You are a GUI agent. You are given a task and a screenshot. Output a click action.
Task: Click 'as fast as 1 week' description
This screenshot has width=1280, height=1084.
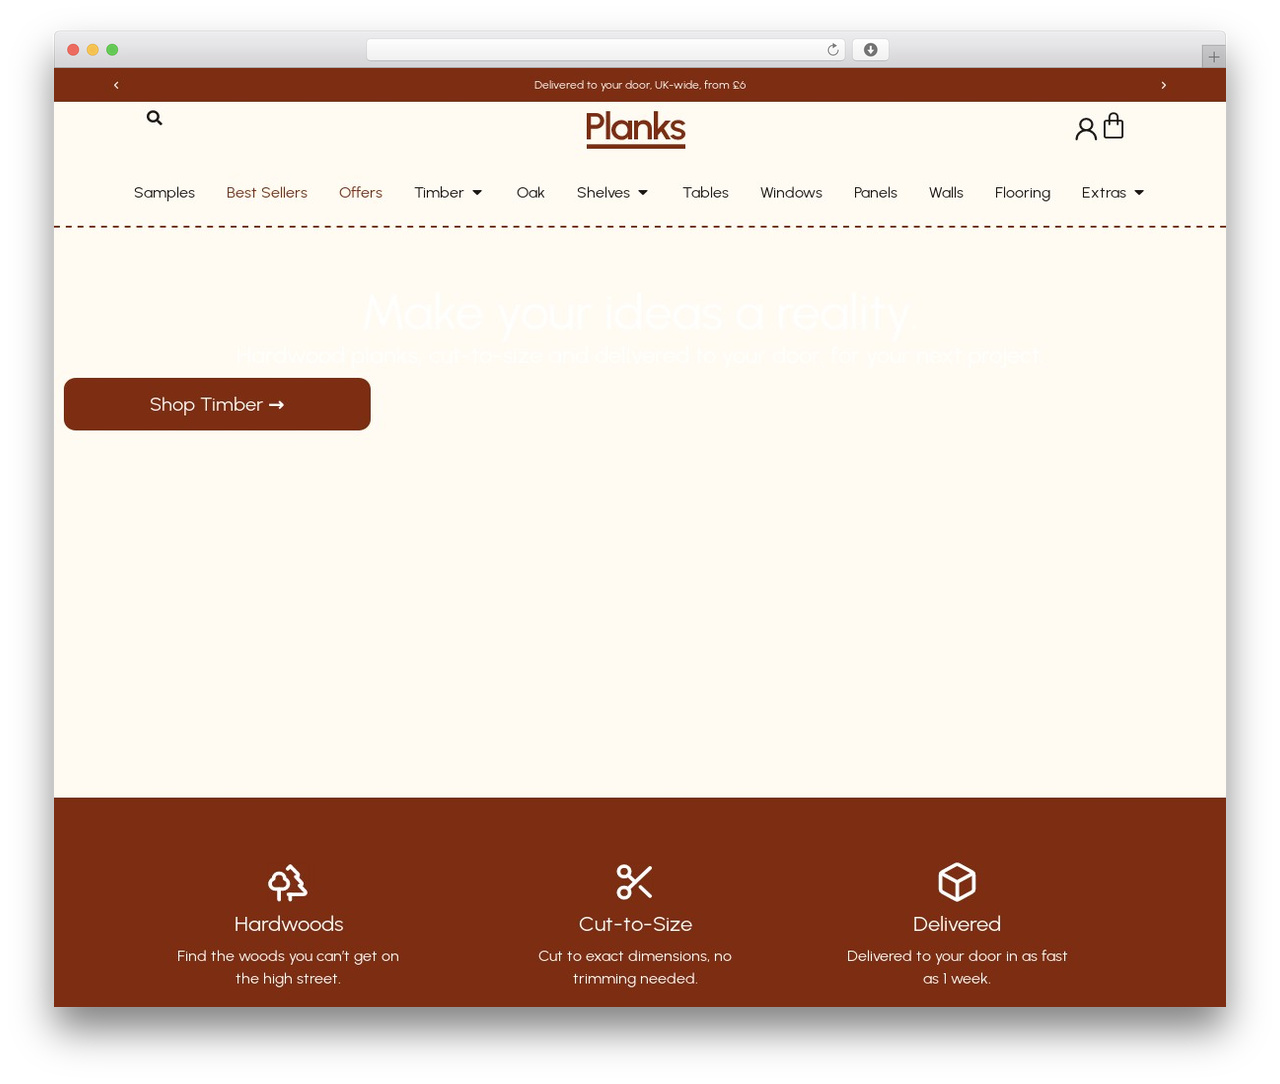click(957, 967)
